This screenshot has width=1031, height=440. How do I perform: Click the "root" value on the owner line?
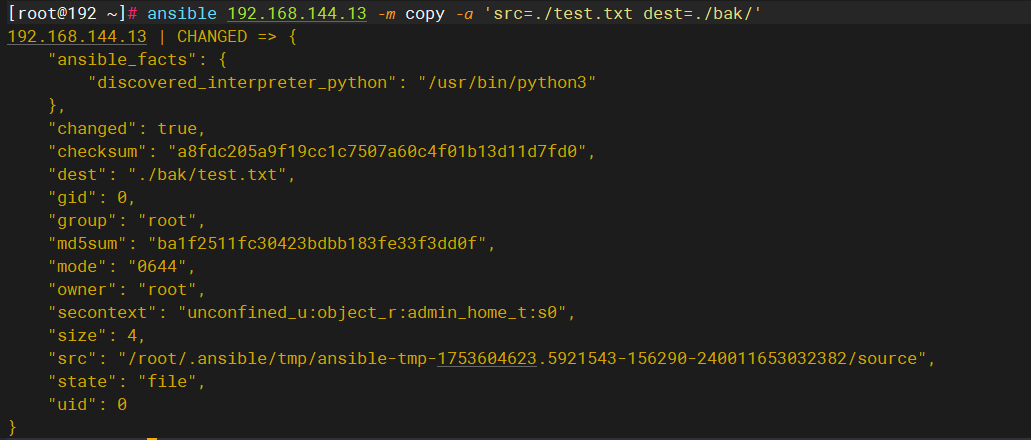tap(167, 289)
